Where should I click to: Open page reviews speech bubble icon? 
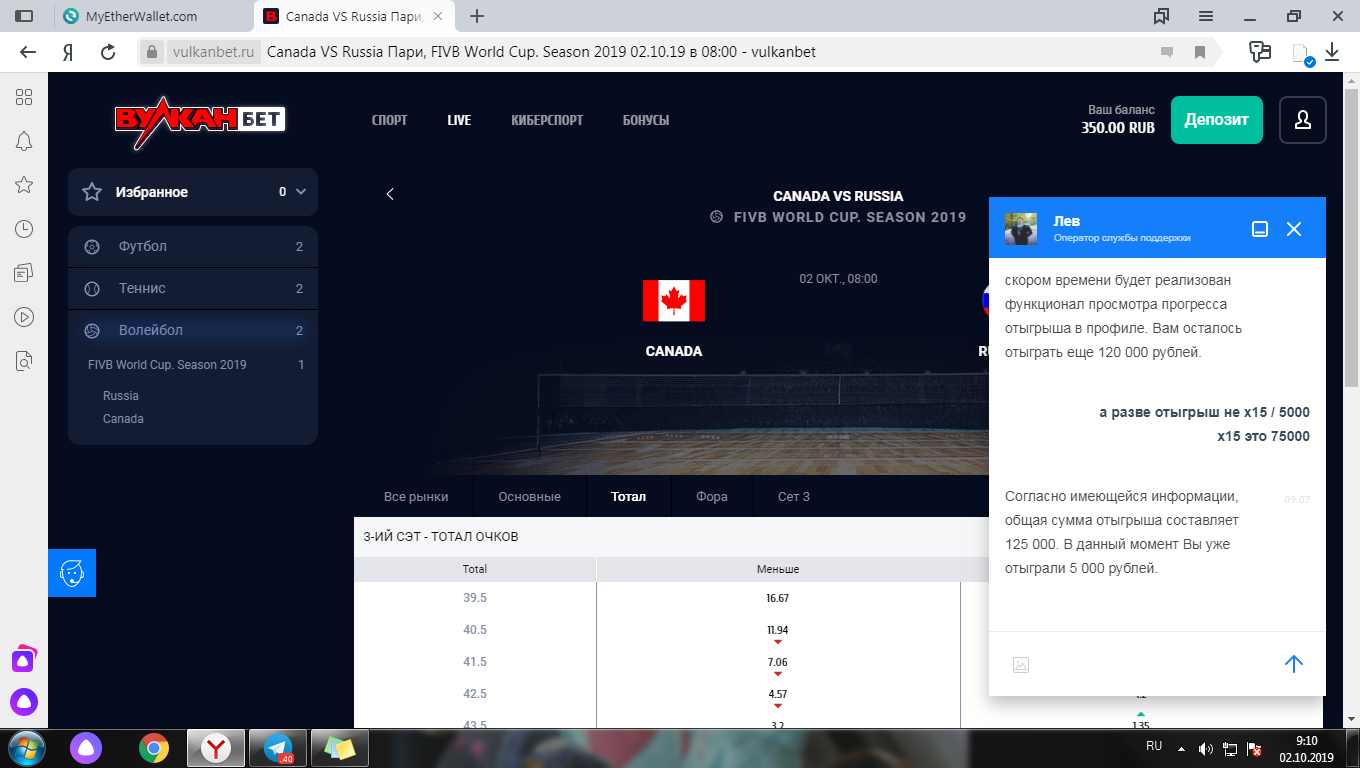pyautogui.click(x=1167, y=52)
